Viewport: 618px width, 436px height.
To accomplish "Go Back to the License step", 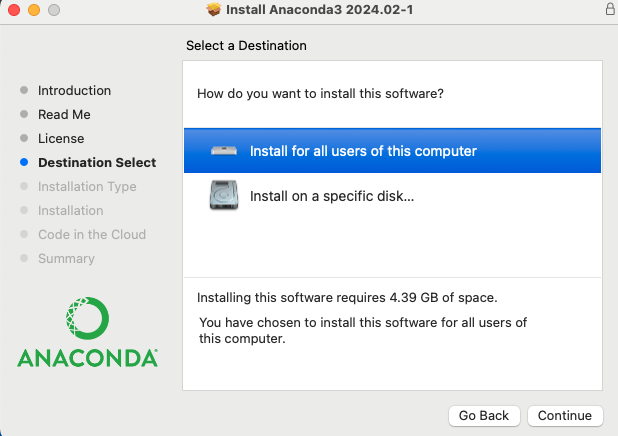I will click(484, 416).
